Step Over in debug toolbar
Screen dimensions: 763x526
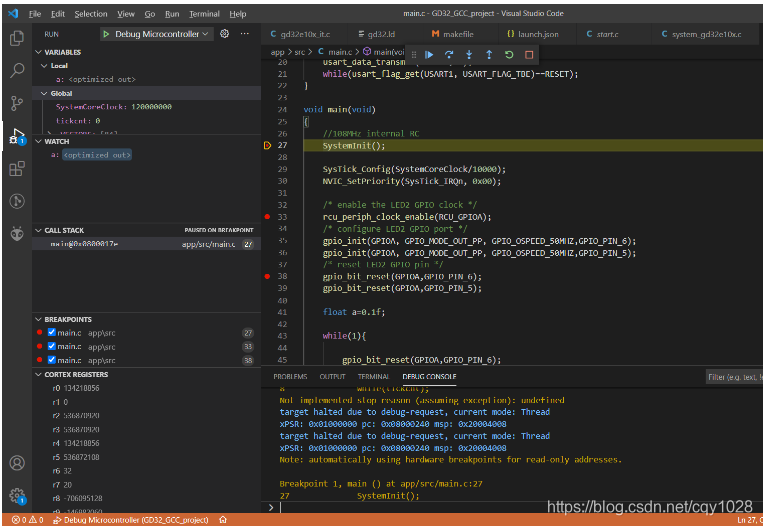pos(449,54)
